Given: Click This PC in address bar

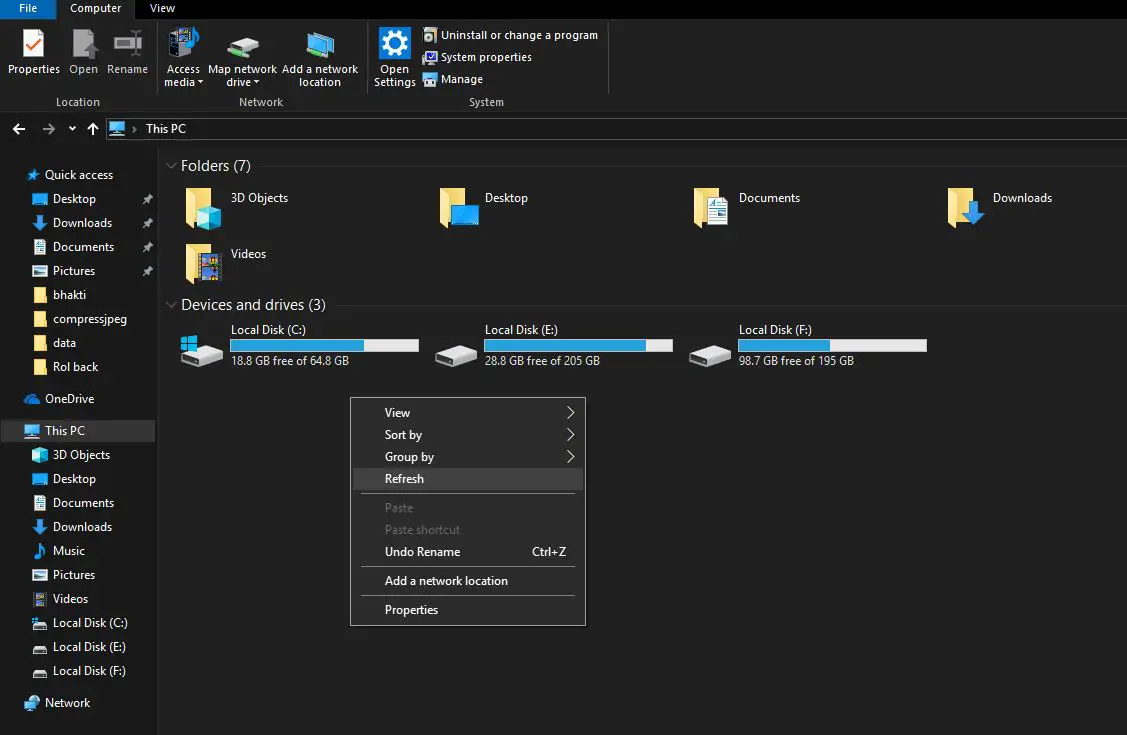Looking at the screenshot, I should [x=165, y=129].
